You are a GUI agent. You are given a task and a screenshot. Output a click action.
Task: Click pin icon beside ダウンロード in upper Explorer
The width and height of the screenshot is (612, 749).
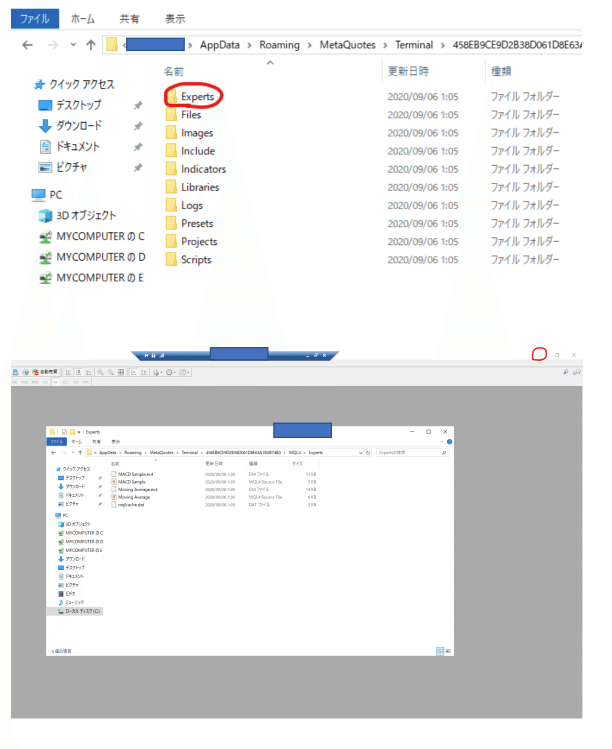coord(138,126)
